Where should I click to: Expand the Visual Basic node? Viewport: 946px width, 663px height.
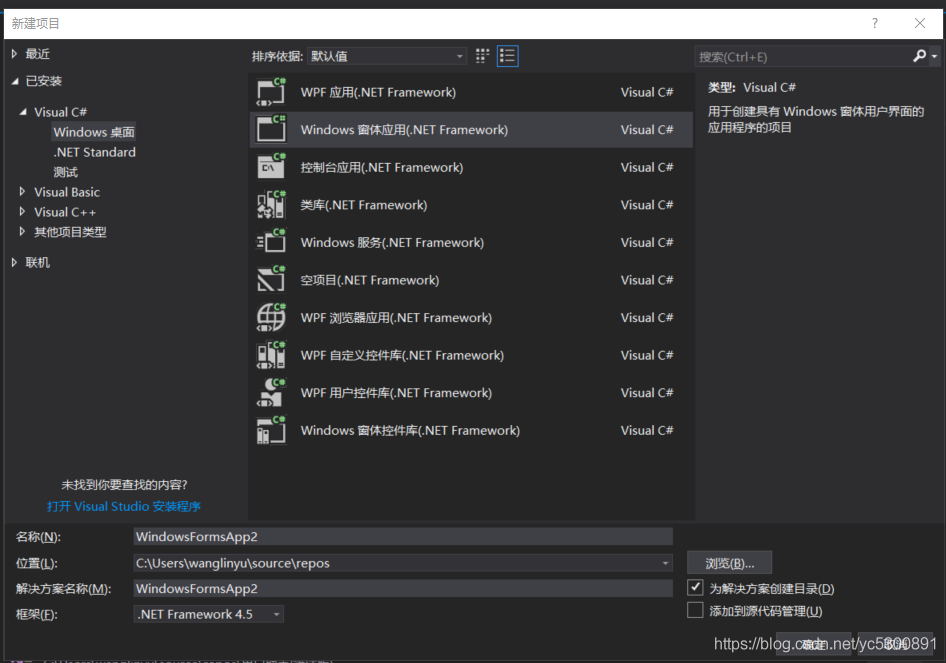pos(22,191)
